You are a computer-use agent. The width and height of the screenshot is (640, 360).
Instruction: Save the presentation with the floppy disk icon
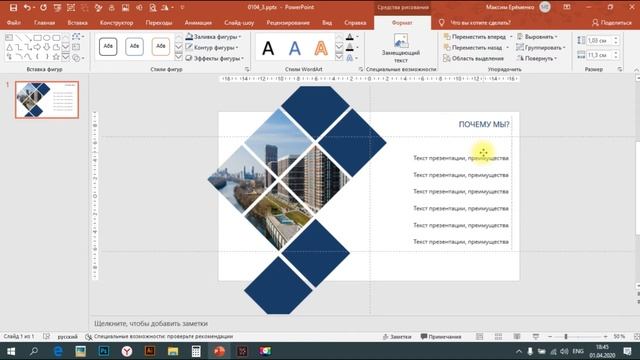click(x=13, y=7)
